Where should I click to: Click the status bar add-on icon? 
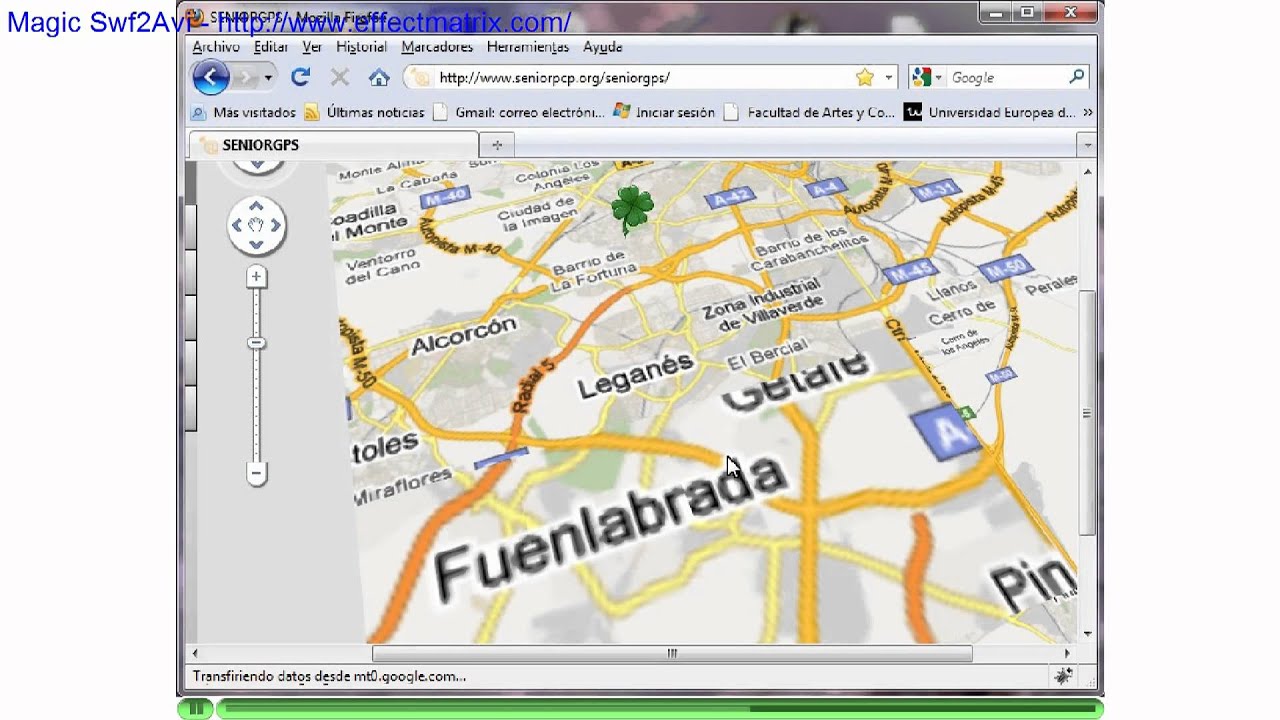coord(1064,677)
